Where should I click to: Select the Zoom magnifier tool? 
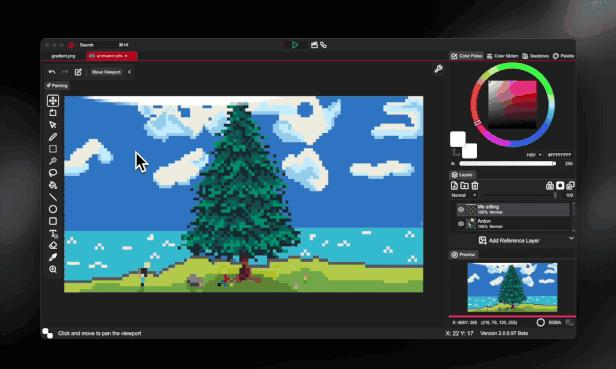coord(53,270)
